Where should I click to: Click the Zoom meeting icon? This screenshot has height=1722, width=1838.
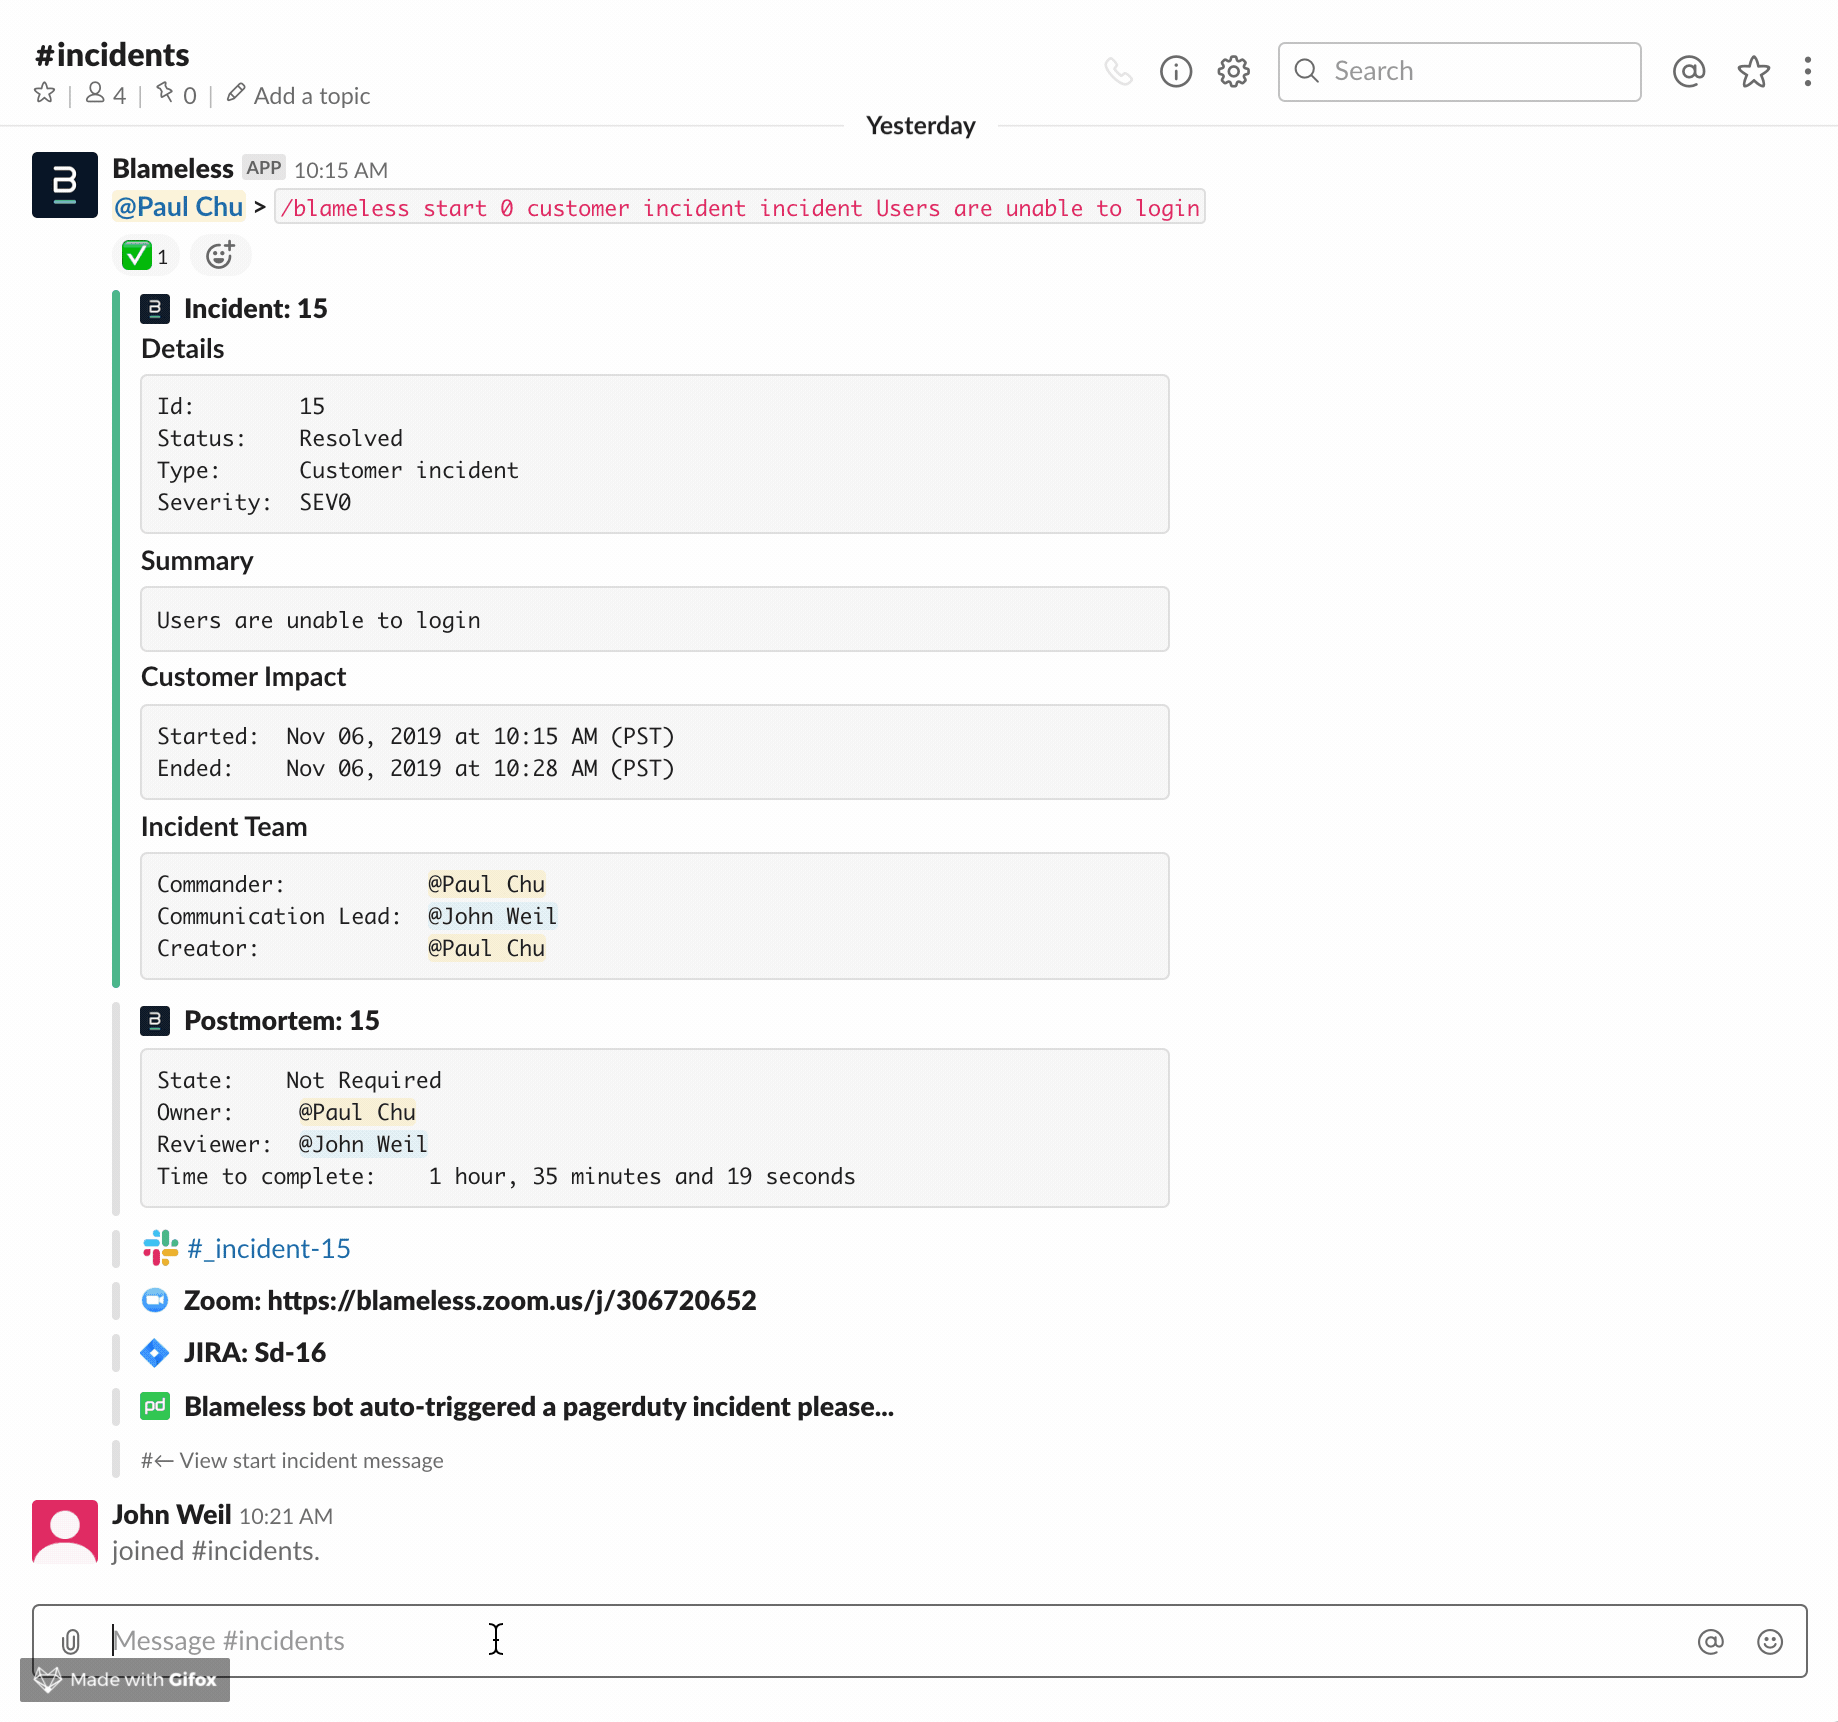155,1300
